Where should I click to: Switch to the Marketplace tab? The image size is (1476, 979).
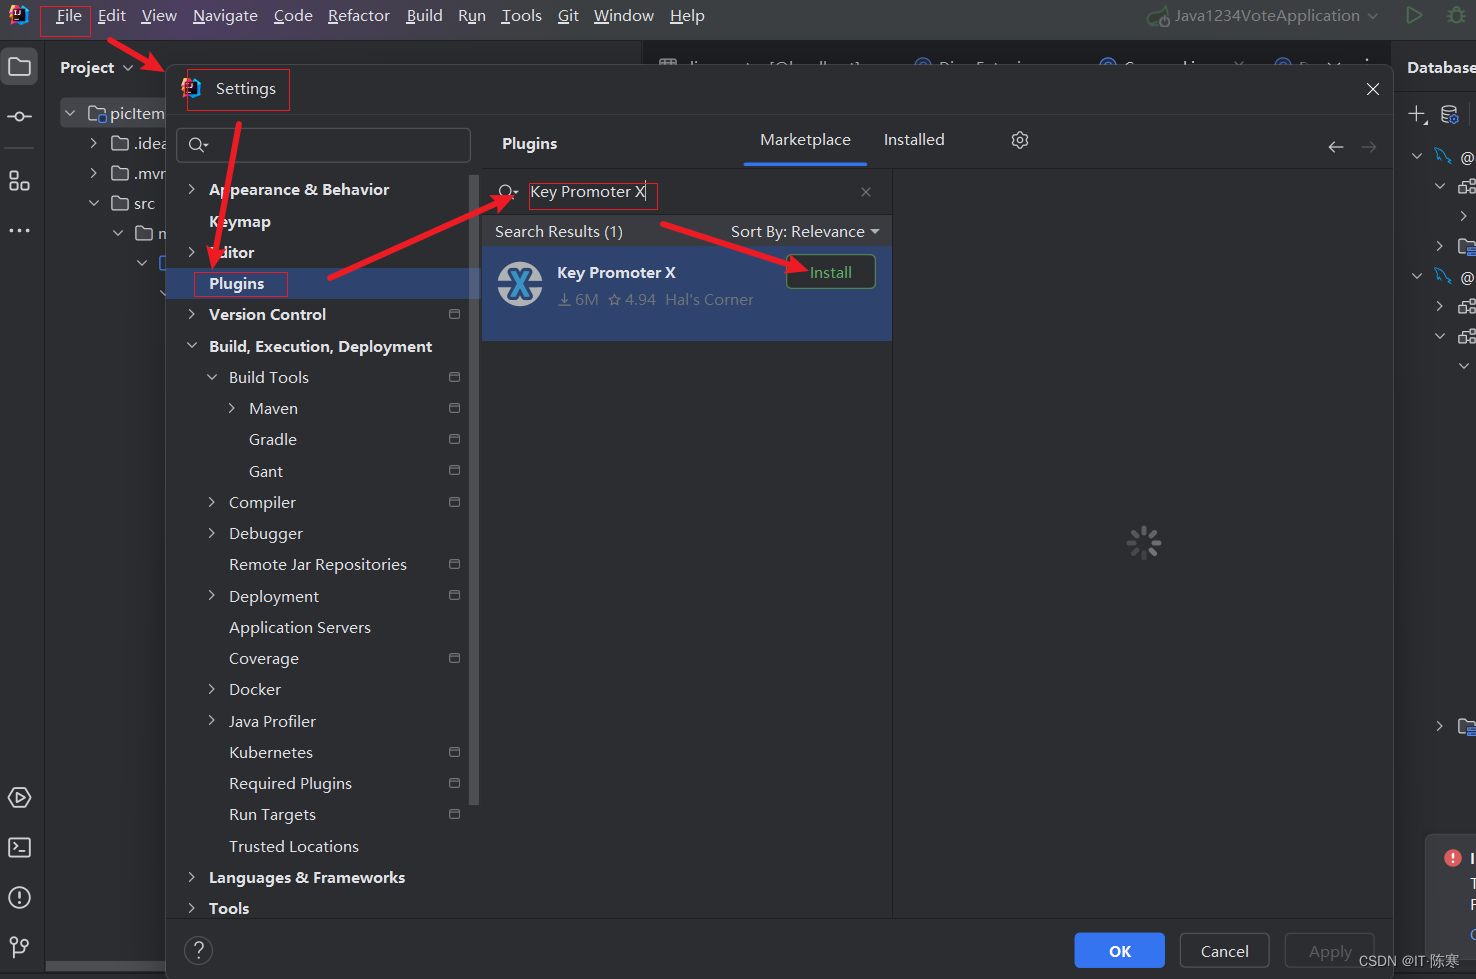[805, 140]
